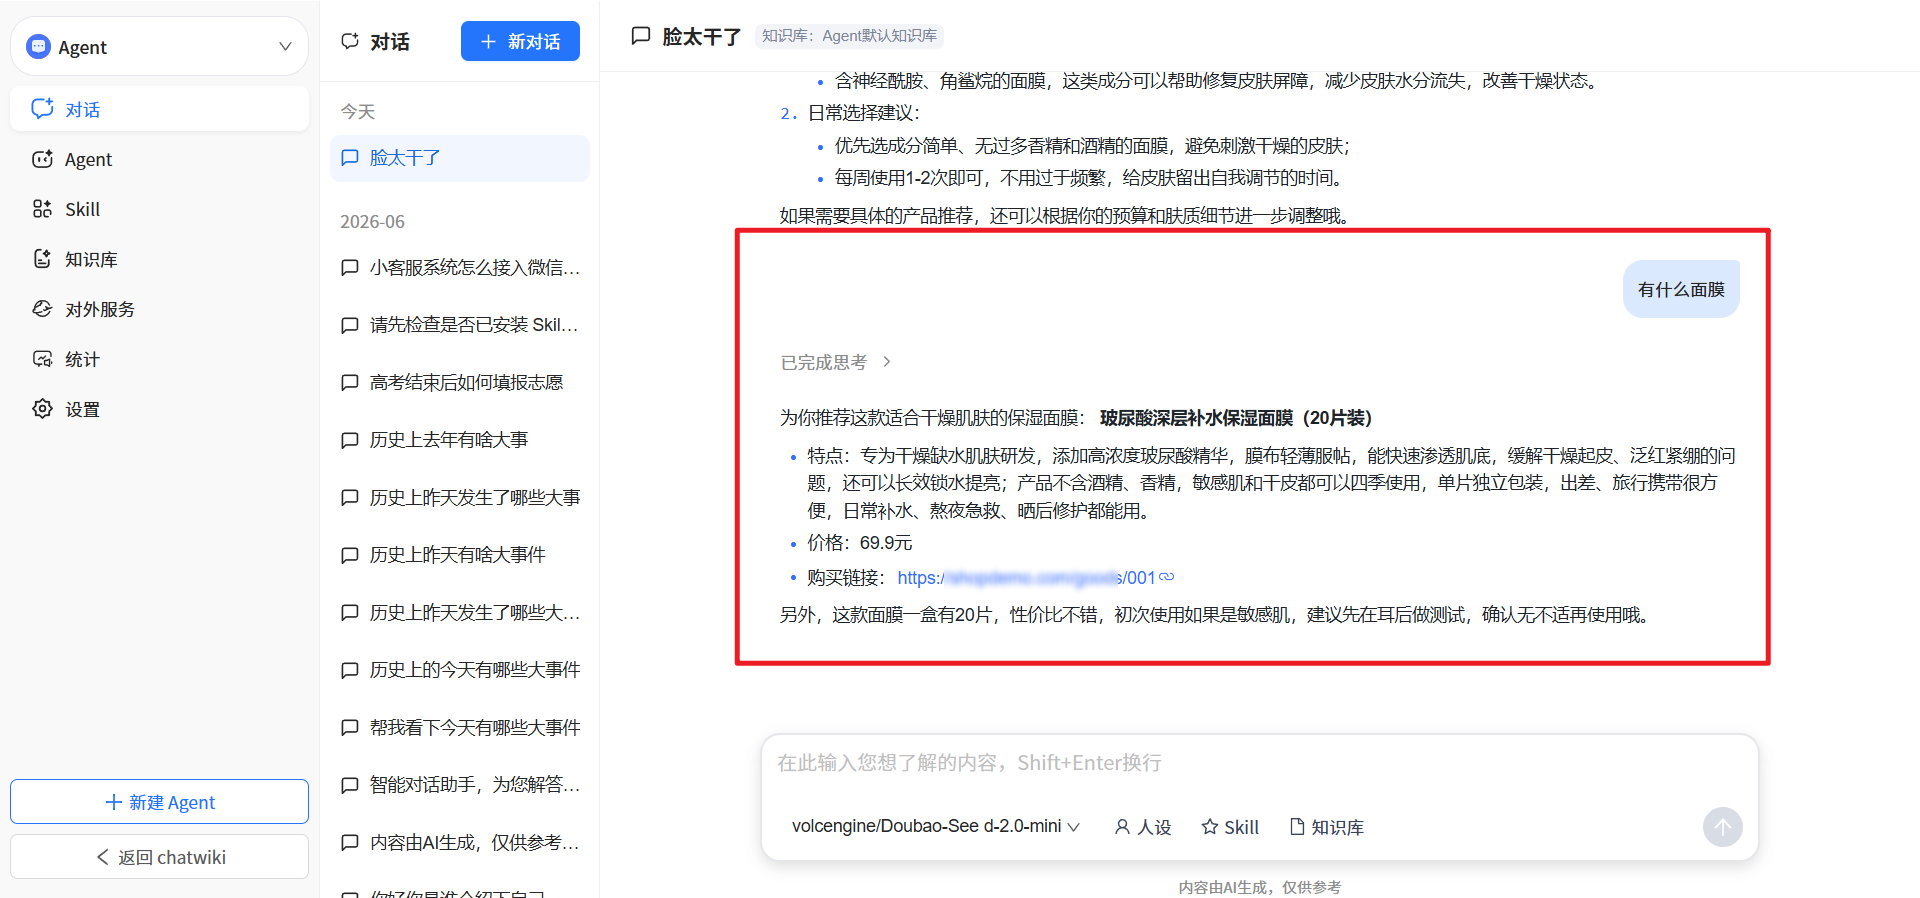
Task: Click the 人设 persona button
Action: coord(1143,827)
